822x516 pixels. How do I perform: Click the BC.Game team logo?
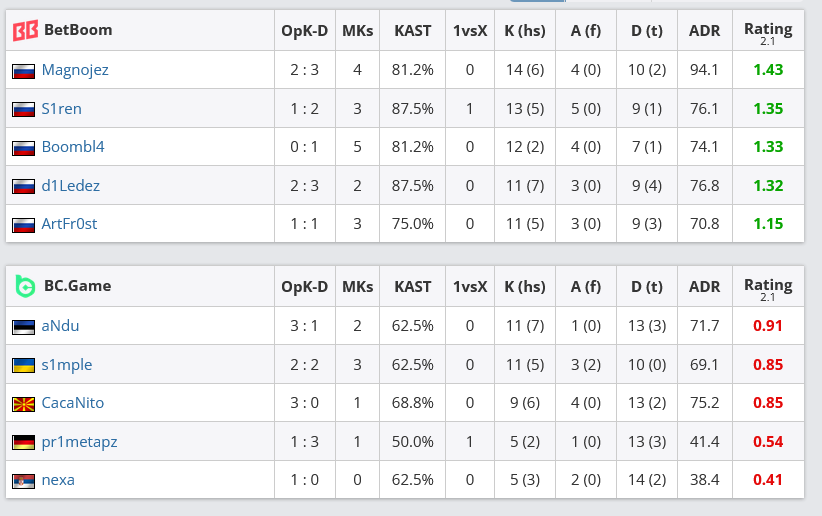[25, 286]
